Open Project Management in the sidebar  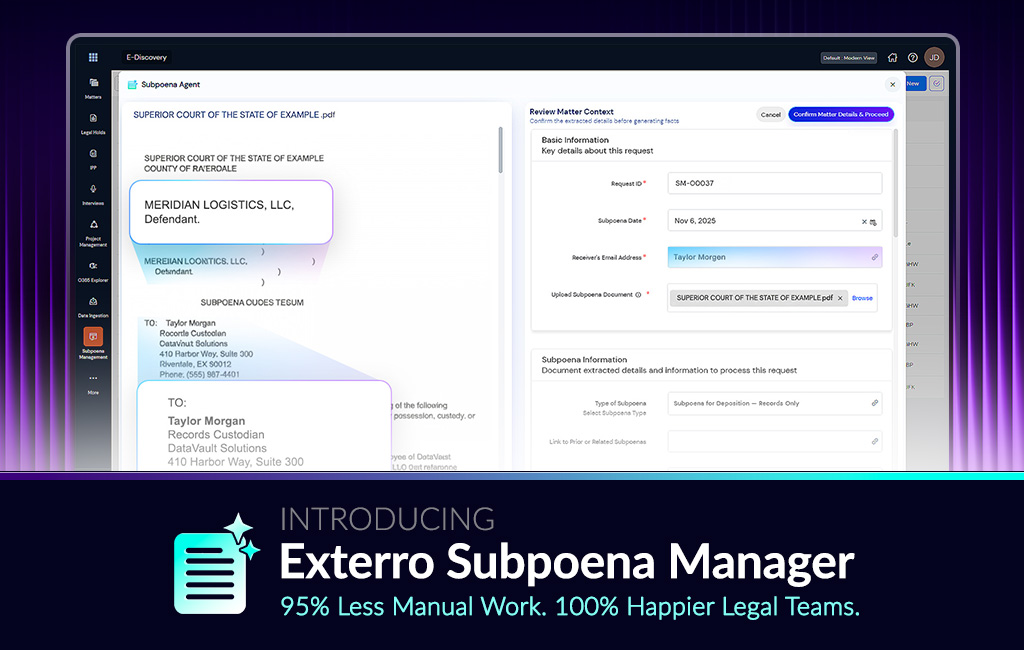coord(93,233)
